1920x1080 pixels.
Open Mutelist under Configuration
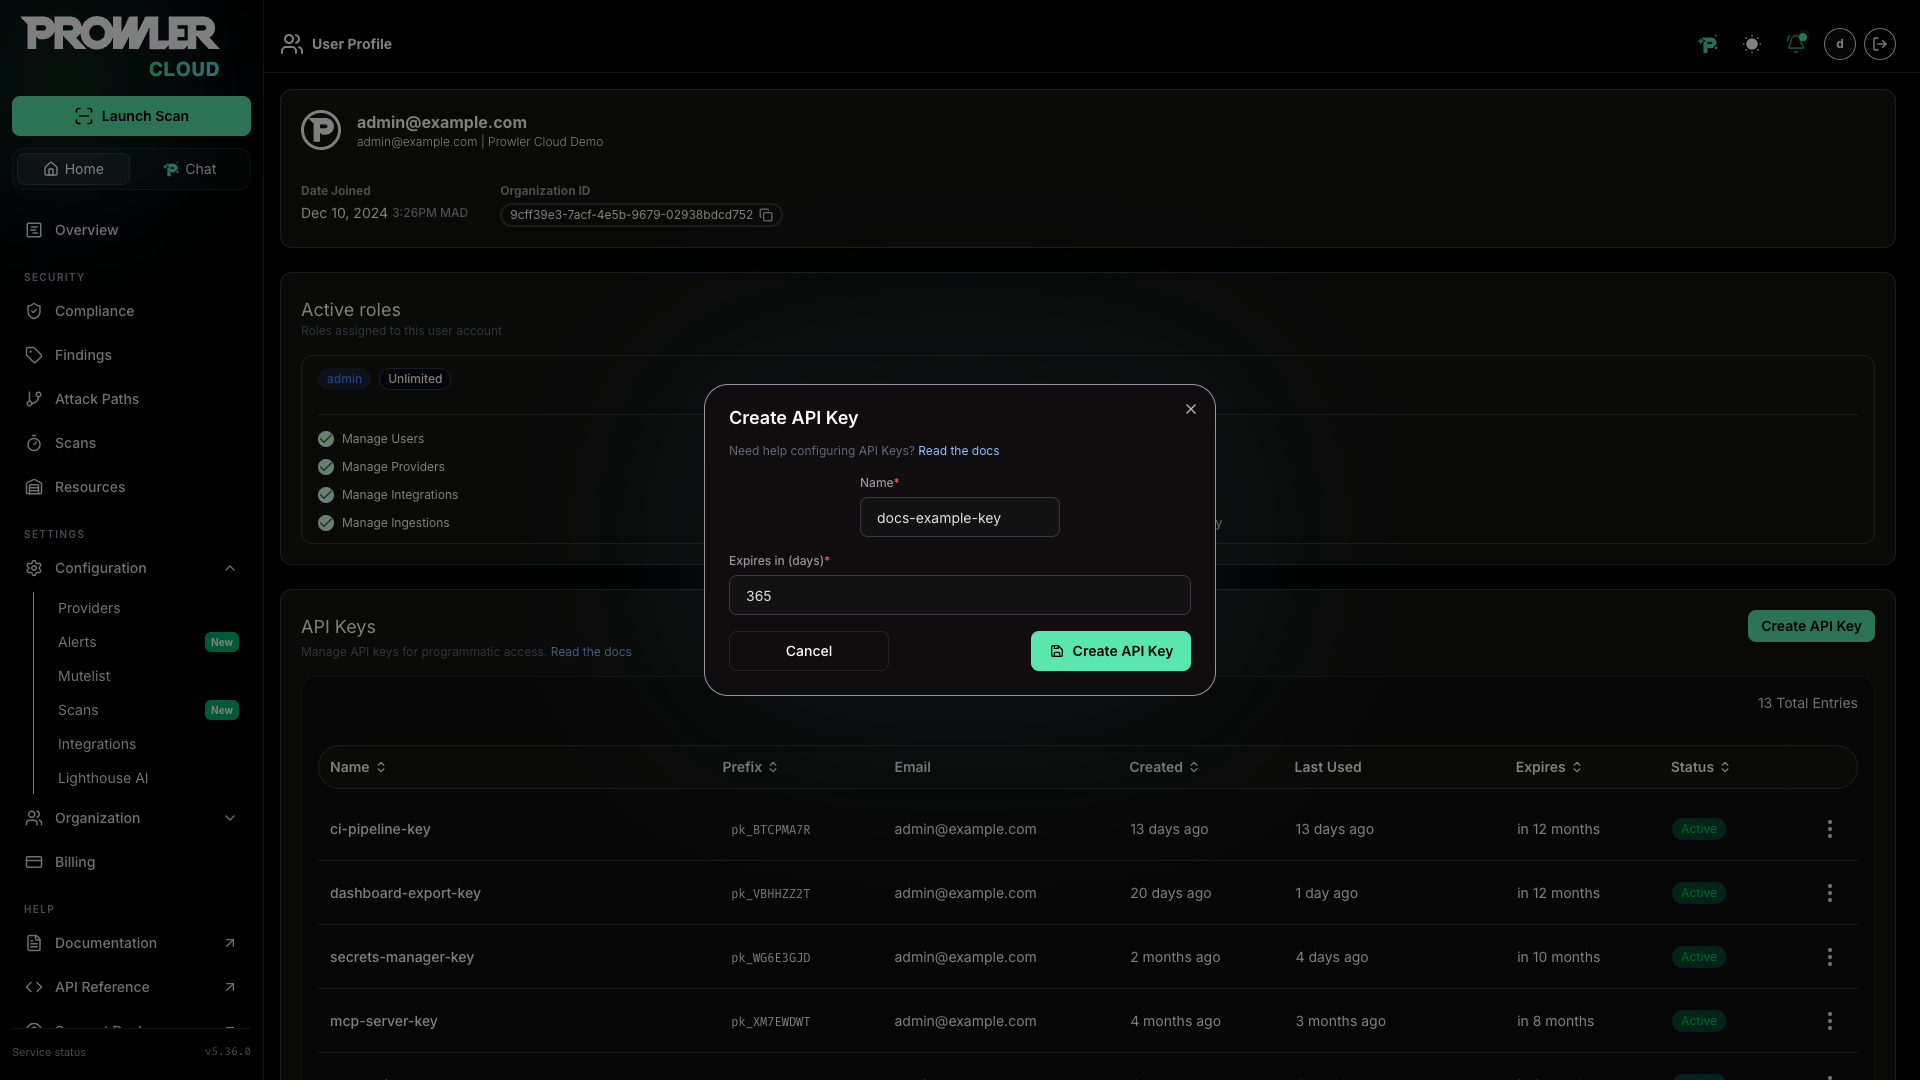point(84,676)
